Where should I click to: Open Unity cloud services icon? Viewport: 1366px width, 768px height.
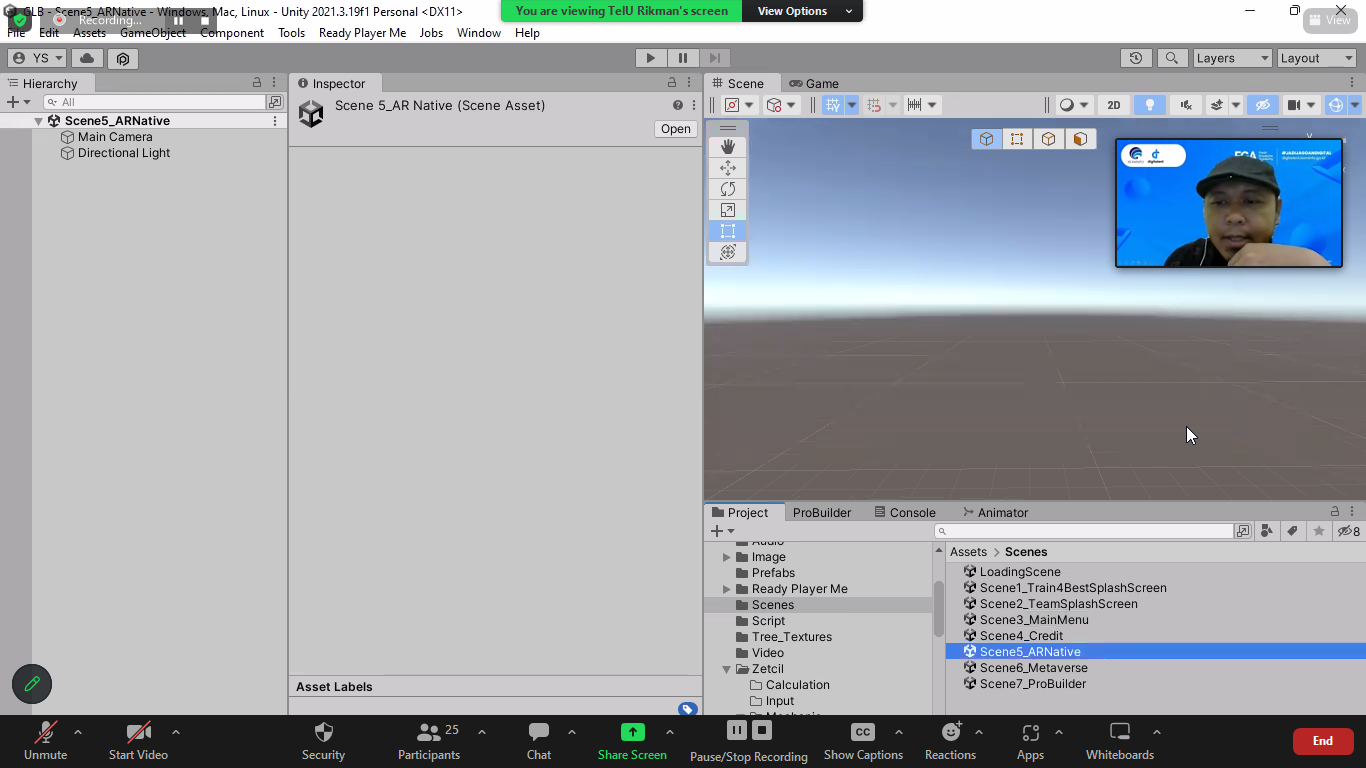coord(87,58)
